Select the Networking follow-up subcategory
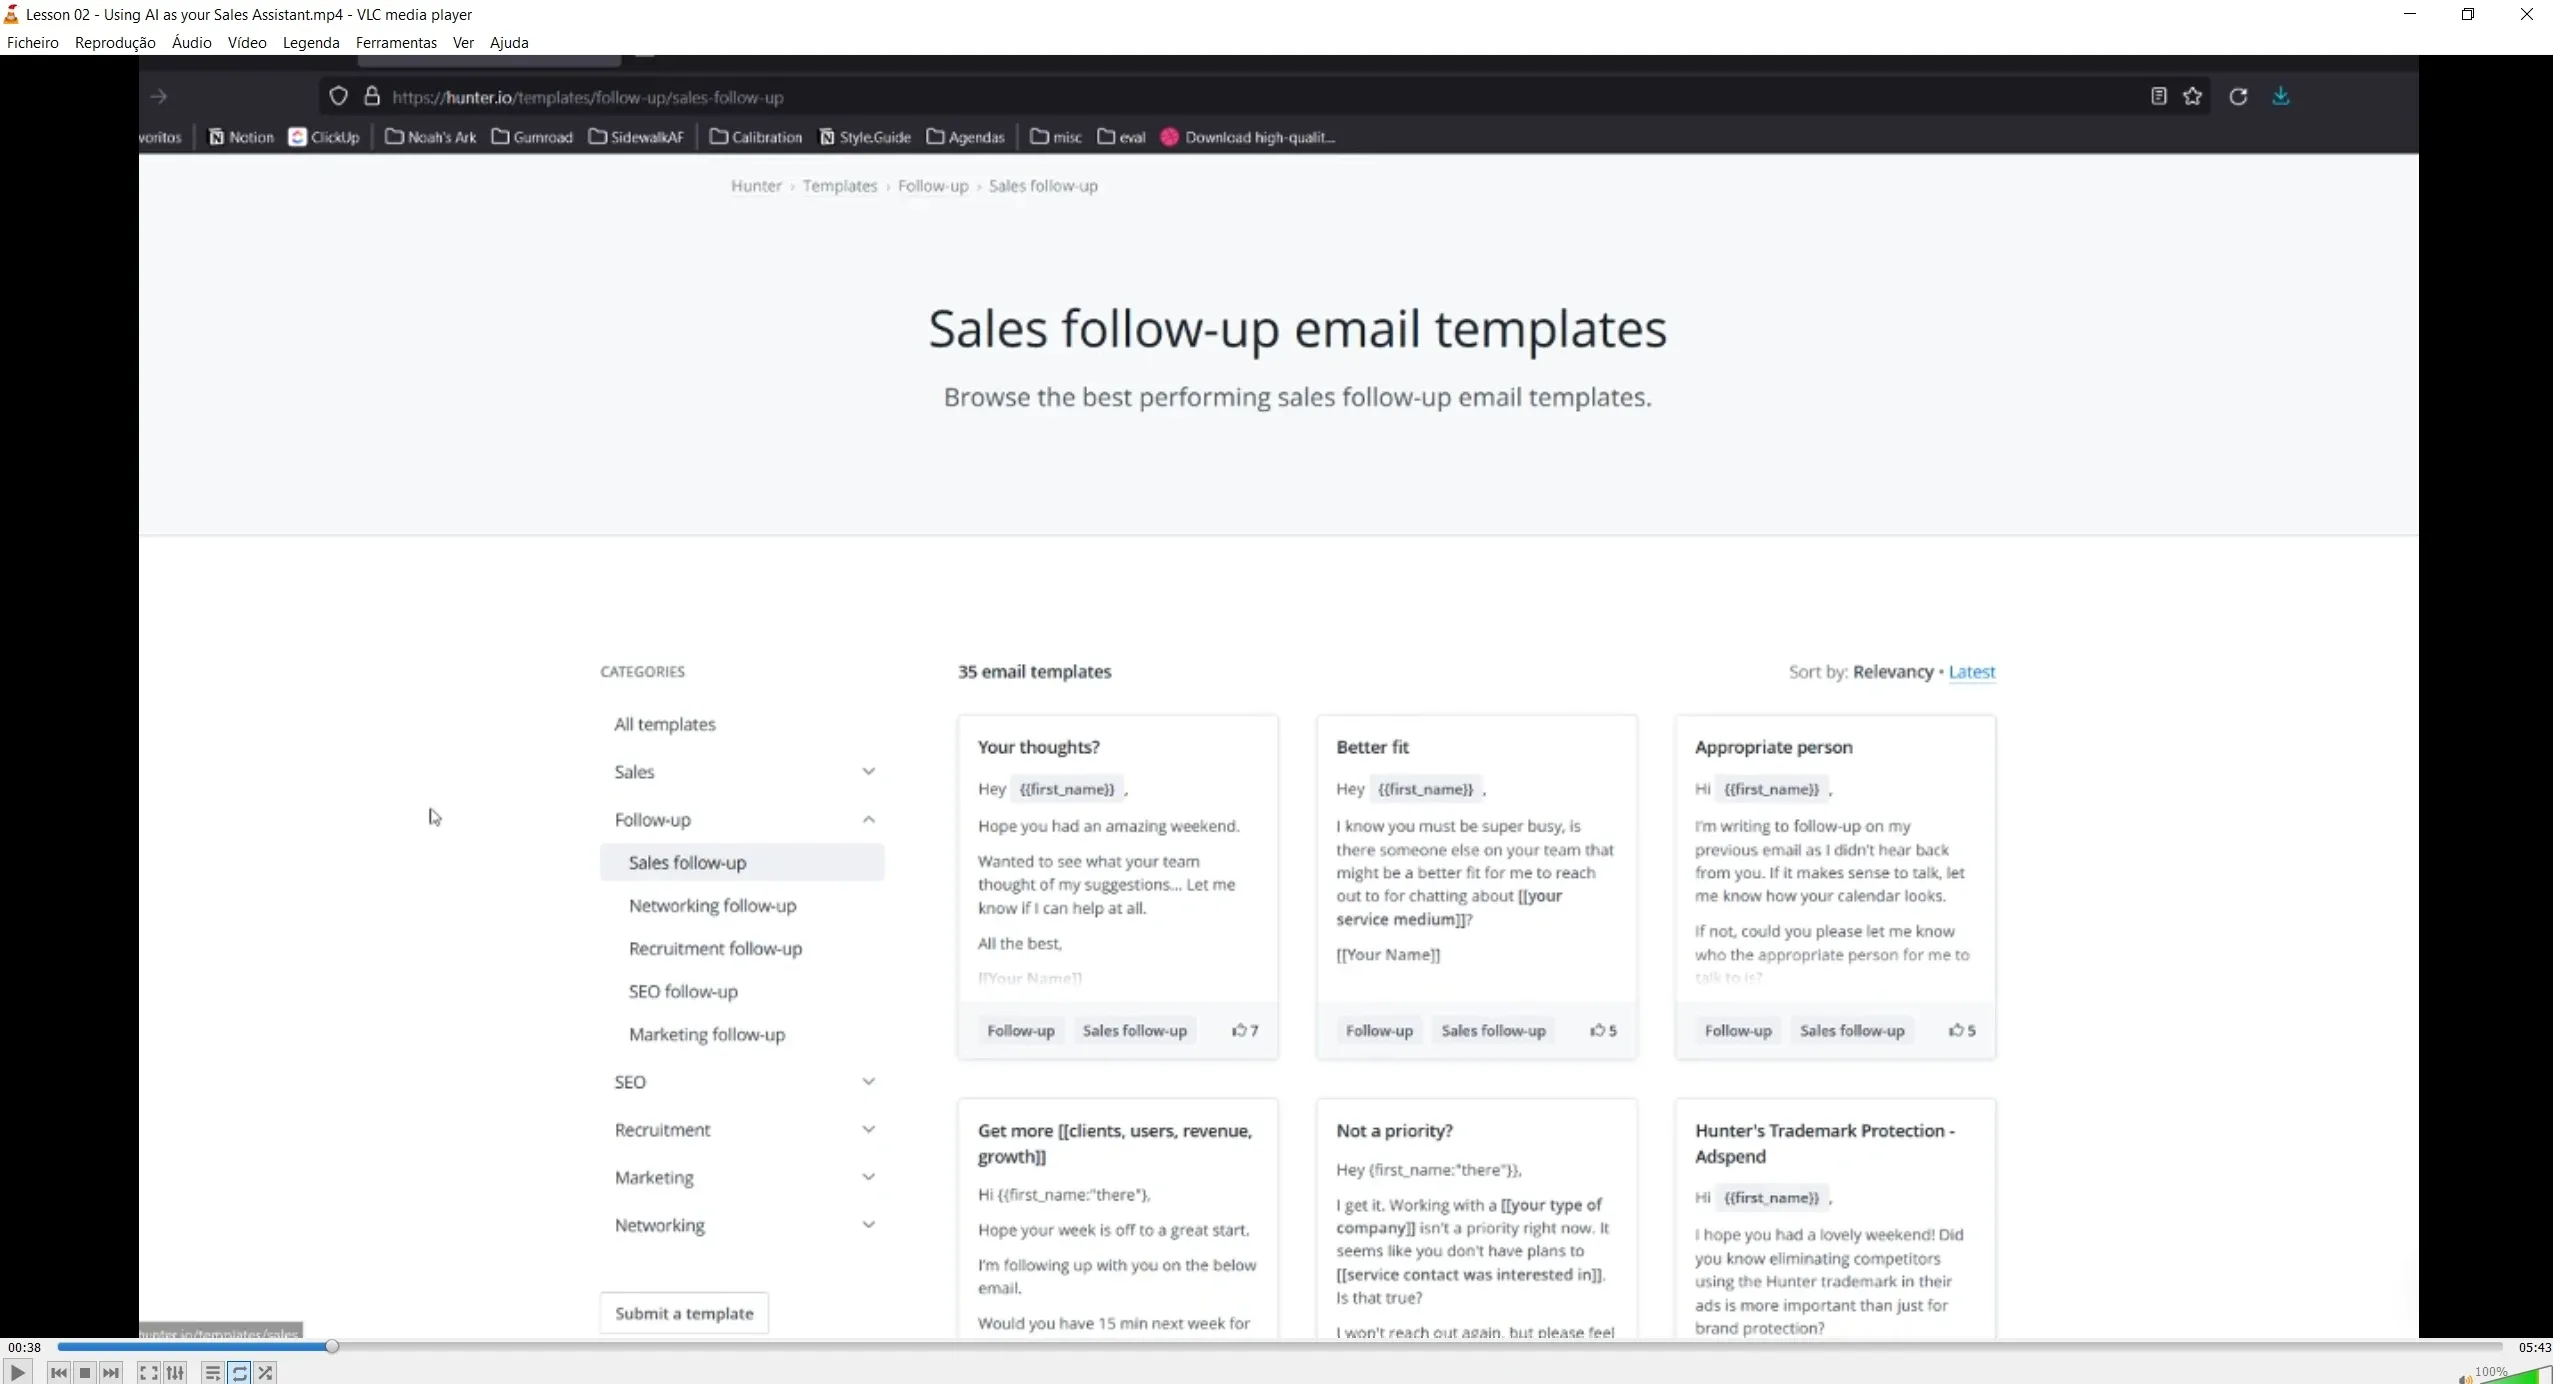This screenshot has height=1384, width=2553. [x=712, y=905]
